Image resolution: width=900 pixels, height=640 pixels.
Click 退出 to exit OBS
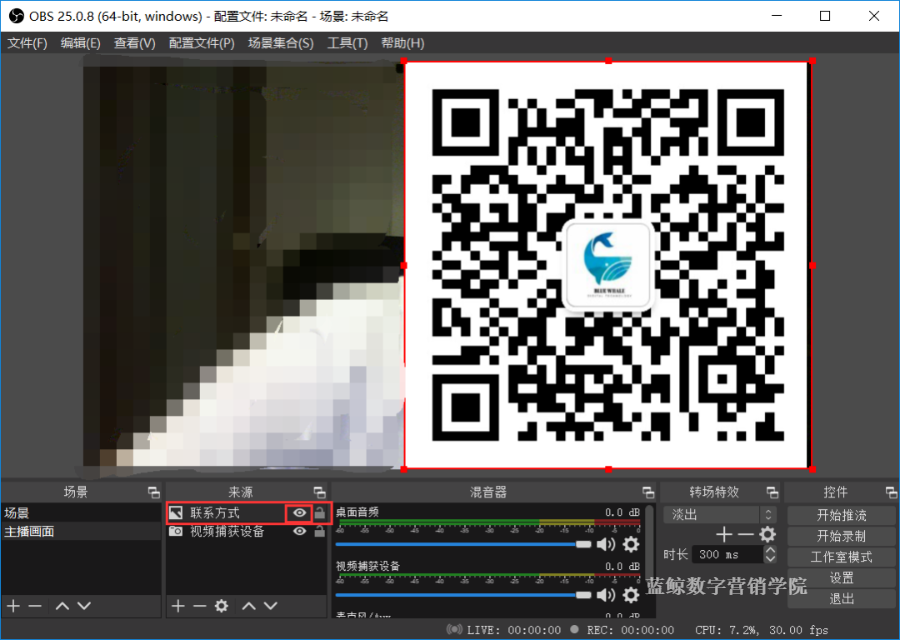(x=841, y=599)
